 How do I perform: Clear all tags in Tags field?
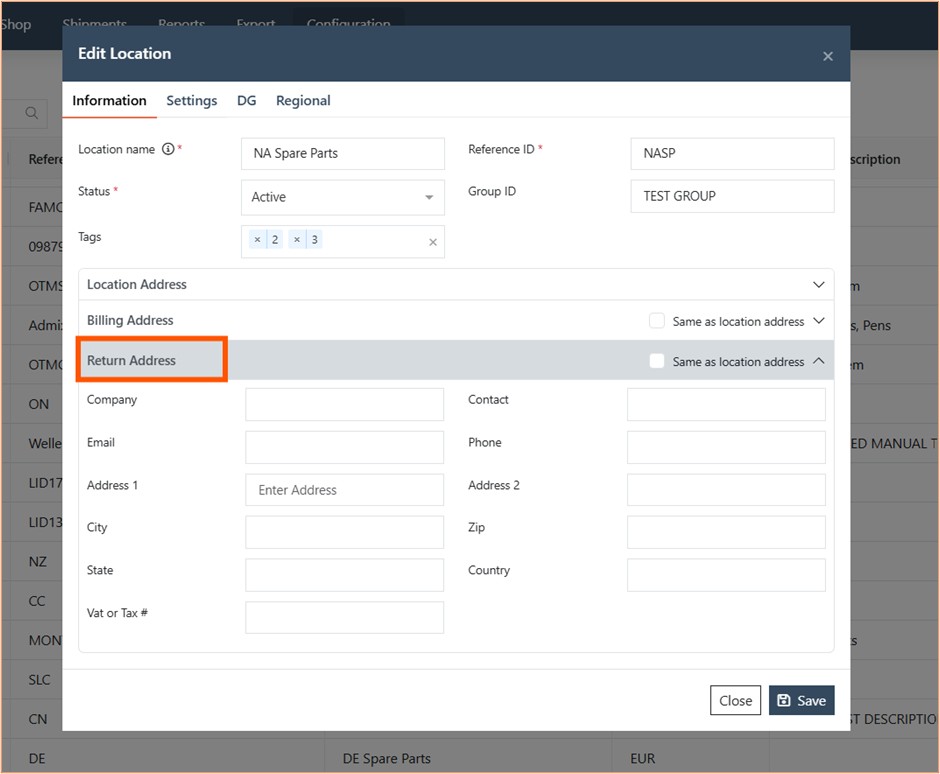[x=433, y=242]
